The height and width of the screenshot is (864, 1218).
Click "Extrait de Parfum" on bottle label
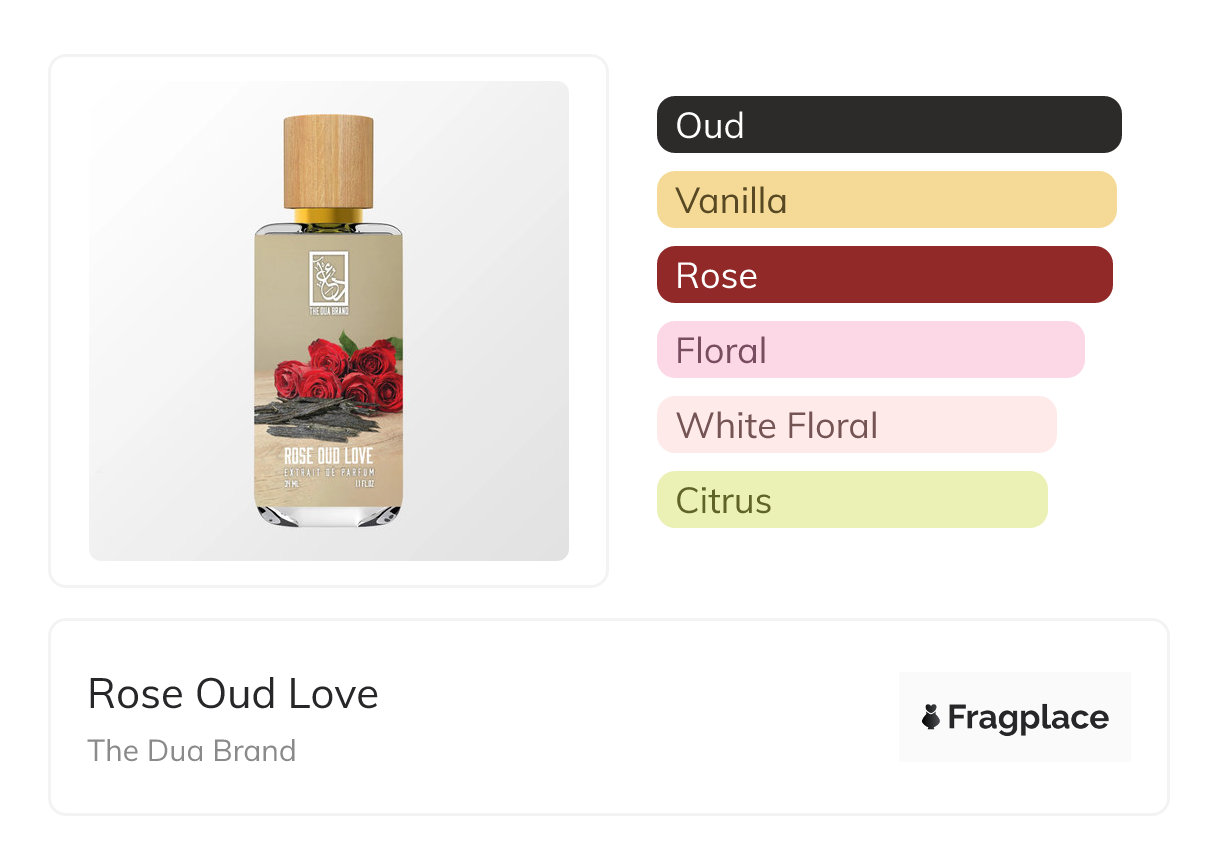328,471
